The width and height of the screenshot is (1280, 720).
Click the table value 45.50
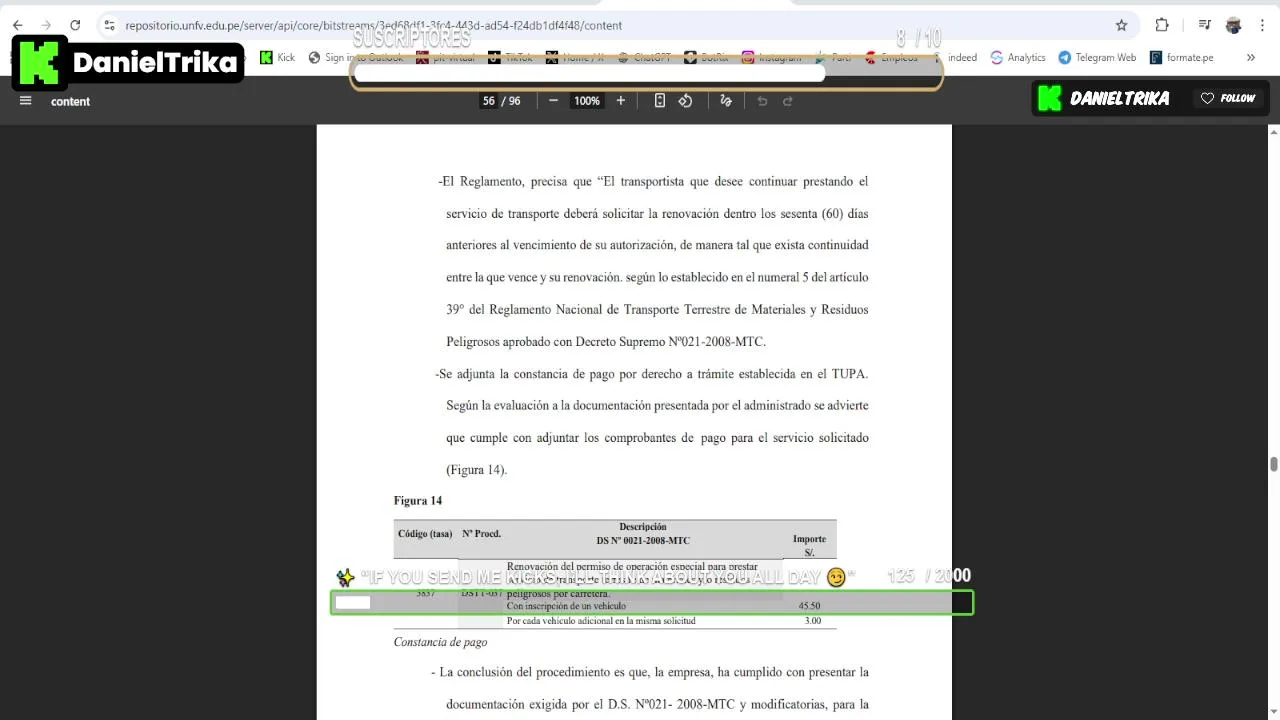pyautogui.click(x=809, y=606)
